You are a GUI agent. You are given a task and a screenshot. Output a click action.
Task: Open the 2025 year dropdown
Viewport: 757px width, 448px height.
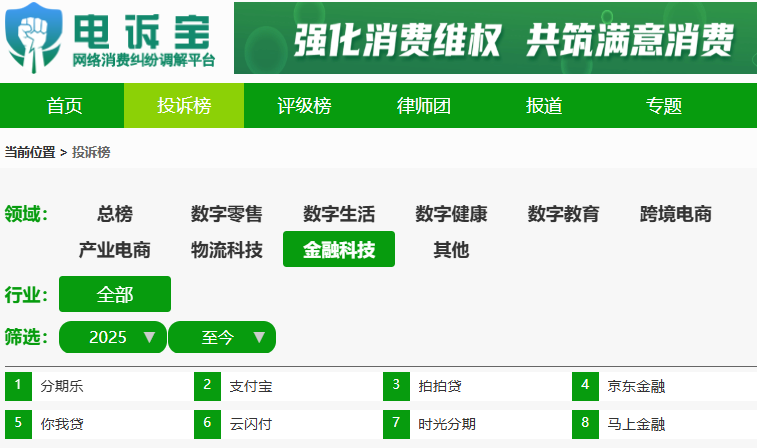click(x=113, y=337)
